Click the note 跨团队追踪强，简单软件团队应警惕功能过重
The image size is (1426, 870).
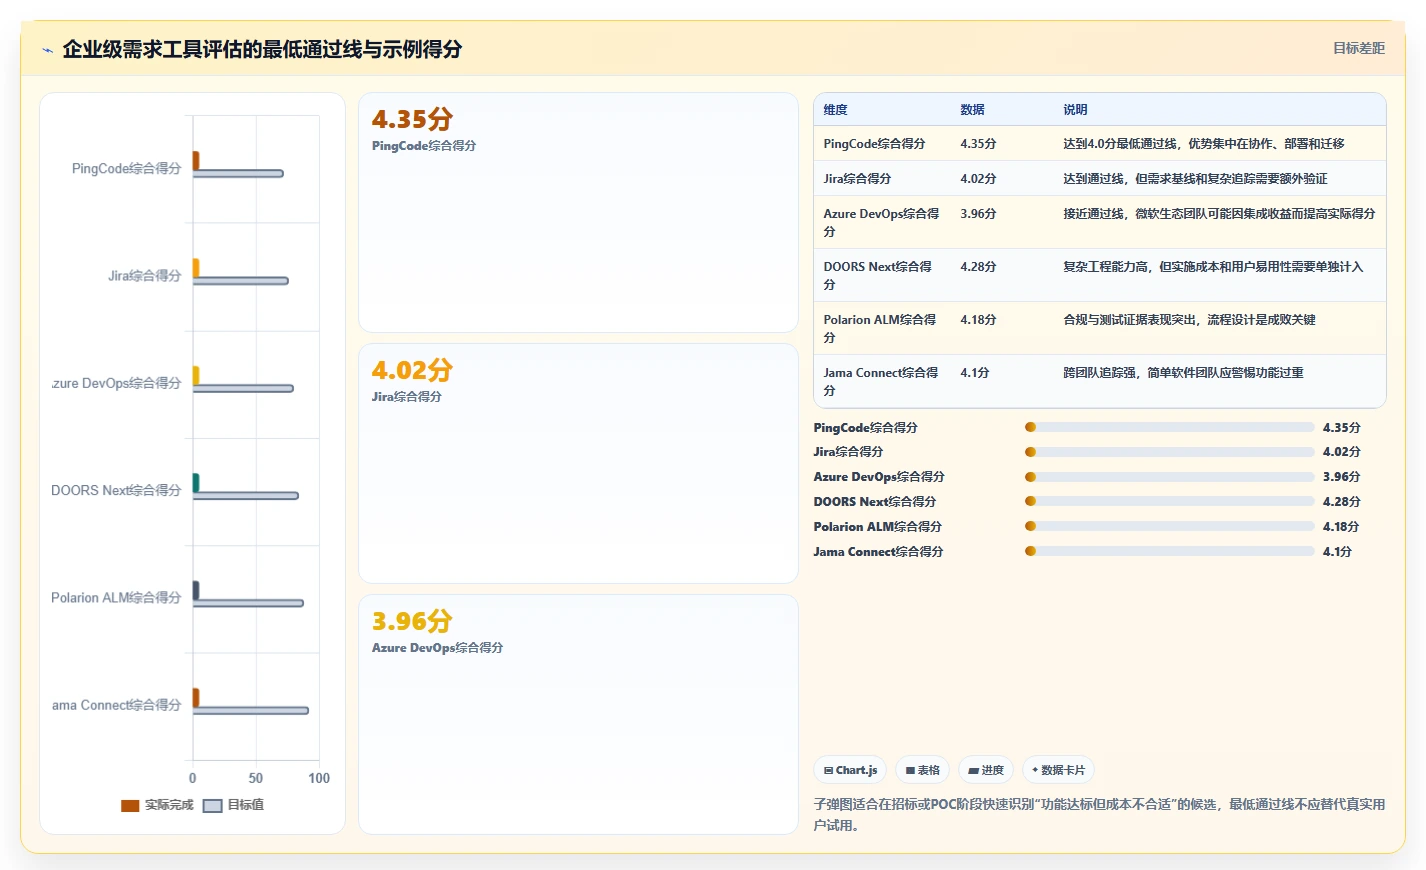click(x=1184, y=373)
